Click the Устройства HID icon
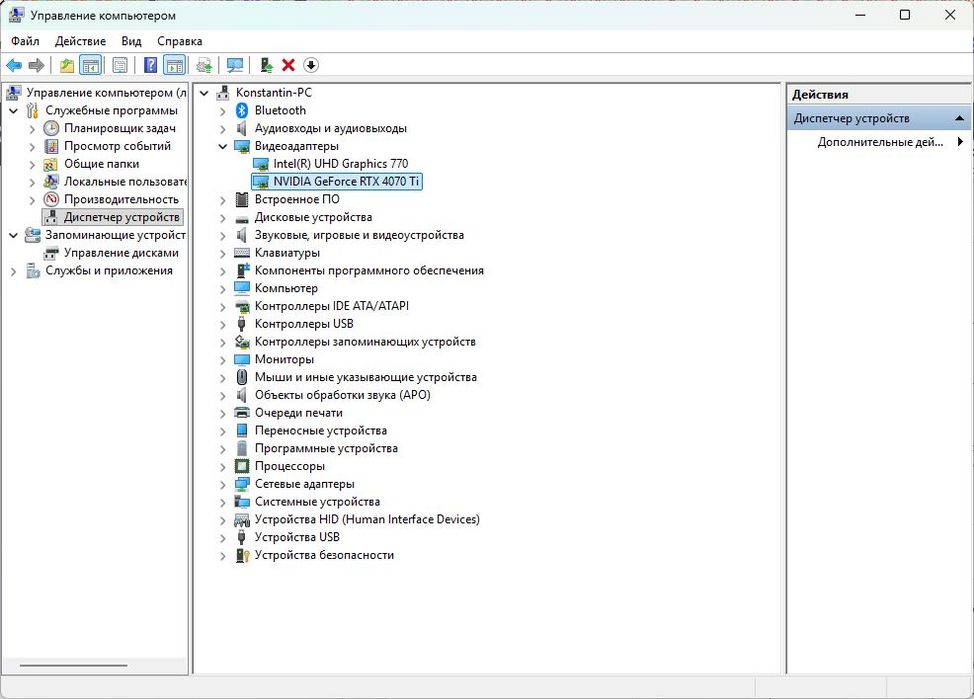The image size is (974, 699). [x=242, y=519]
